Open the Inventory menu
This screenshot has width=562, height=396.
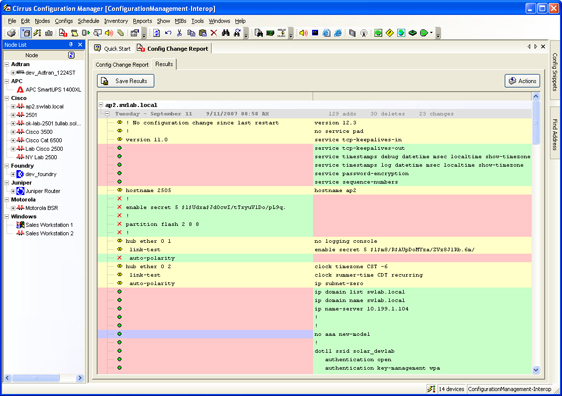coord(116,21)
